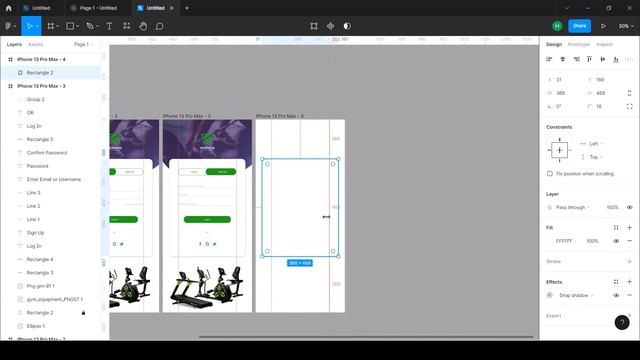Open shape tools dropdown arrow
This screenshot has width=640, height=360.
pos(77,26)
